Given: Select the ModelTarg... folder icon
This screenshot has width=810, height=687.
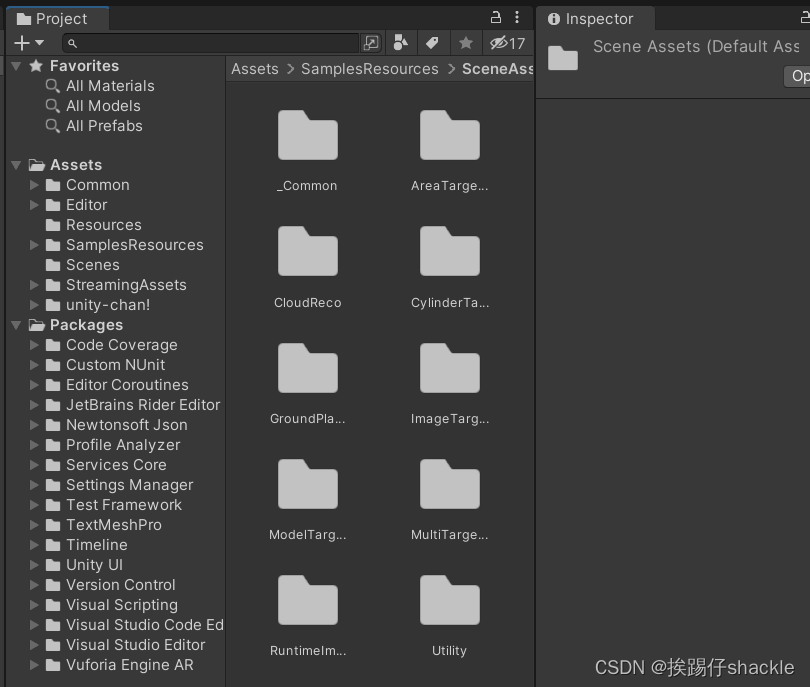Looking at the screenshot, I should tap(307, 485).
